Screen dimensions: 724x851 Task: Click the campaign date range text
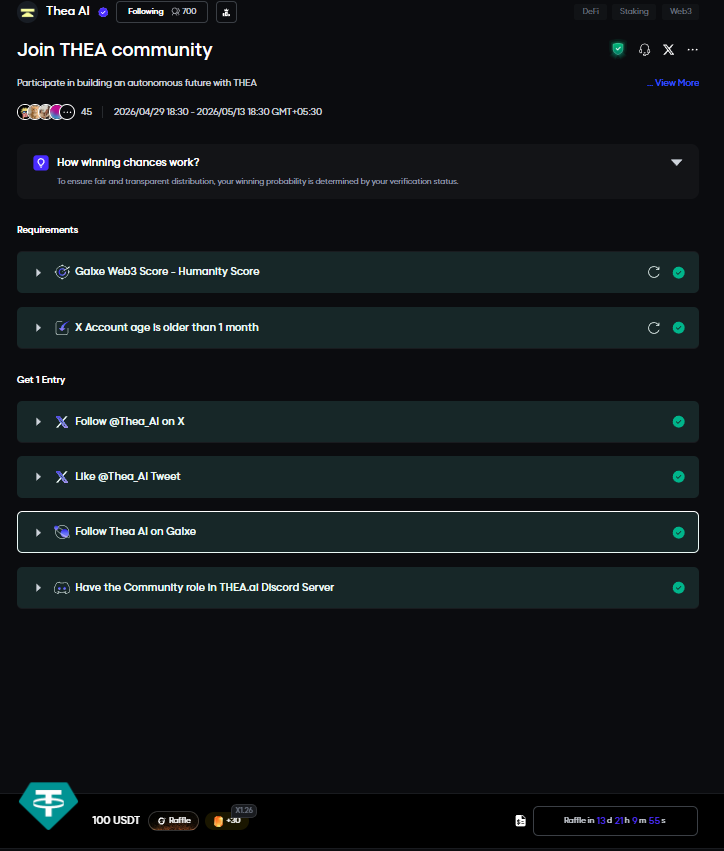218,112
